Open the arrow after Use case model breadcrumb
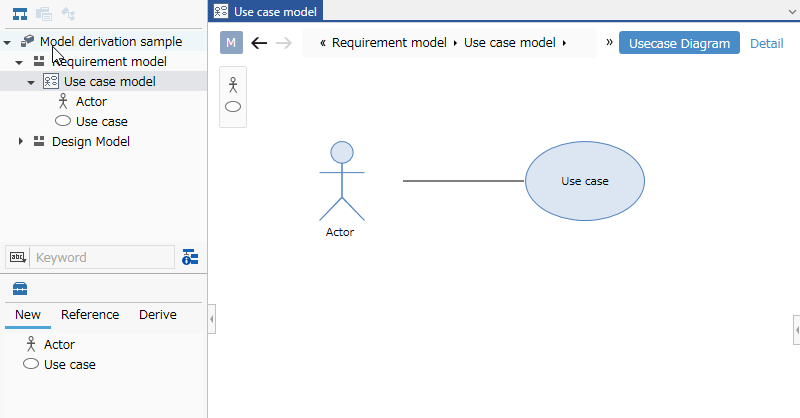 [x=564, y=43]
